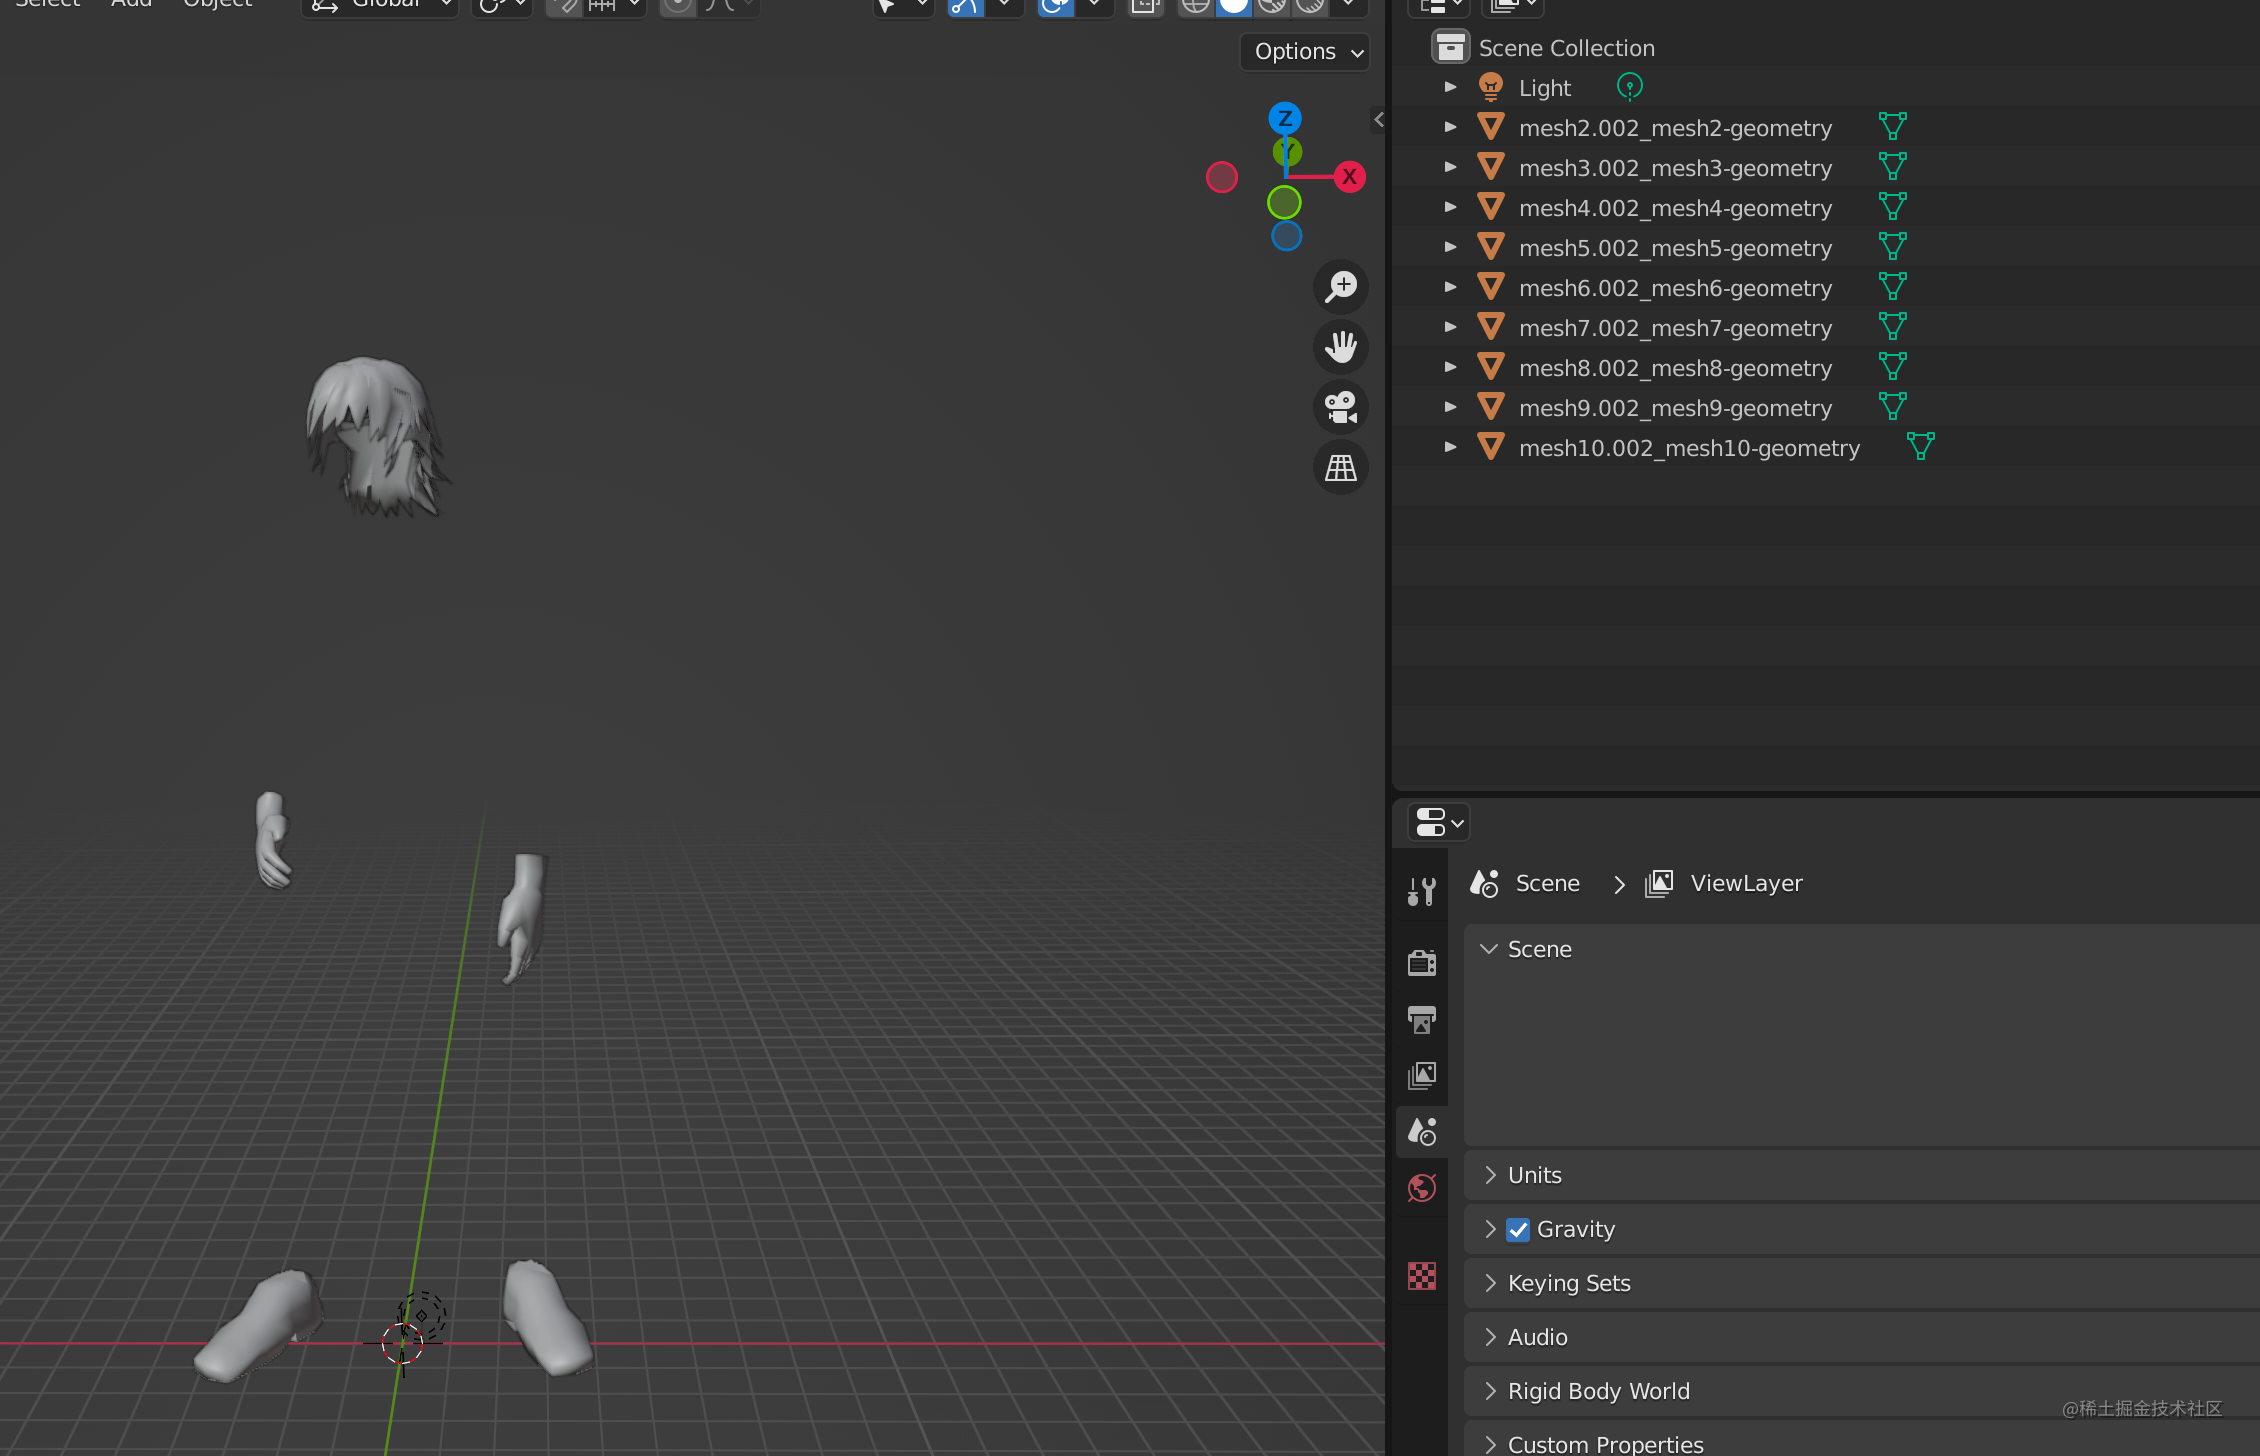Click the ViewLayer breadcrumb label
Image resolution: width=2260 pixels, height=1456 pixels.
1745,883
